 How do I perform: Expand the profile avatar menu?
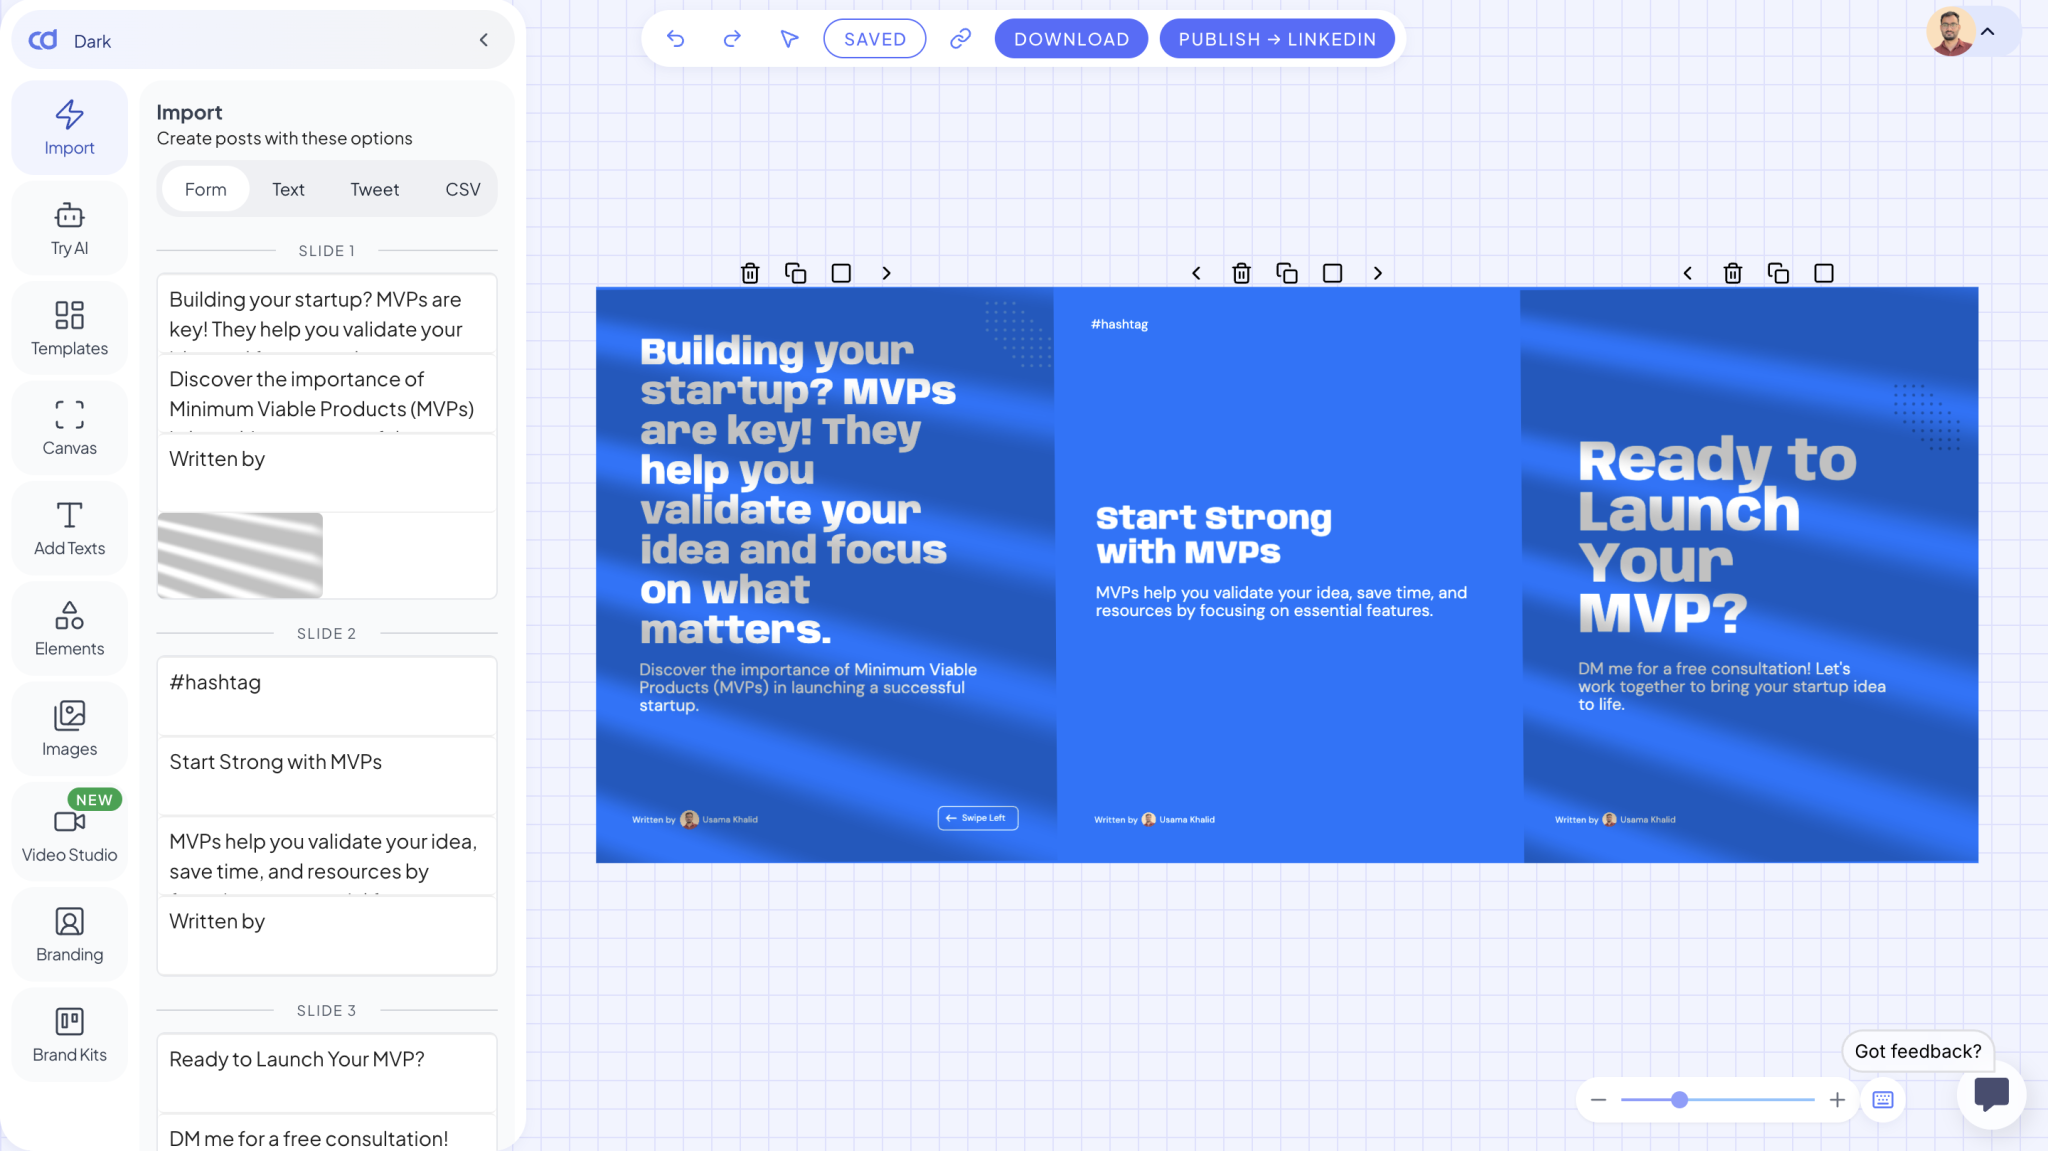[x=1988, y=32]
